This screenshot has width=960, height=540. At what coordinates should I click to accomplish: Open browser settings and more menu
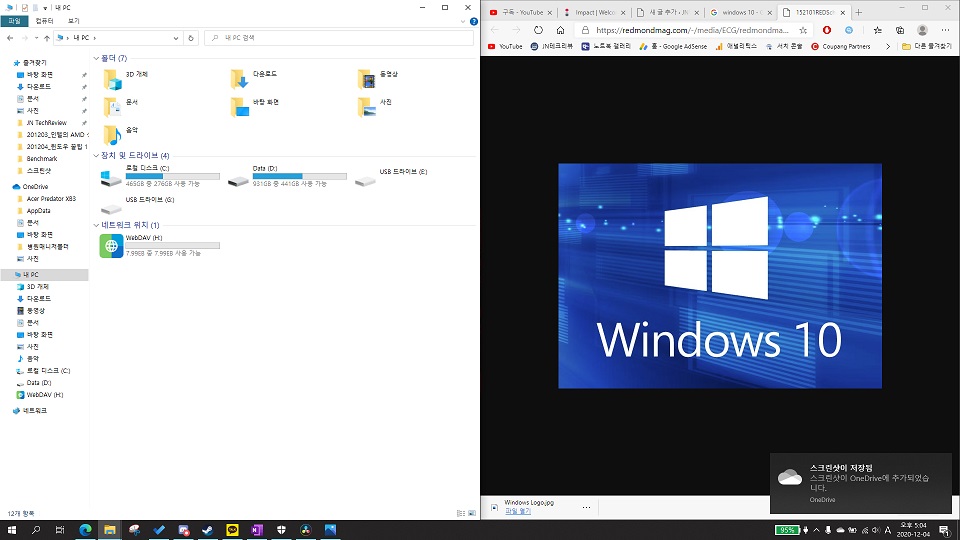click(x=945, y=30)
